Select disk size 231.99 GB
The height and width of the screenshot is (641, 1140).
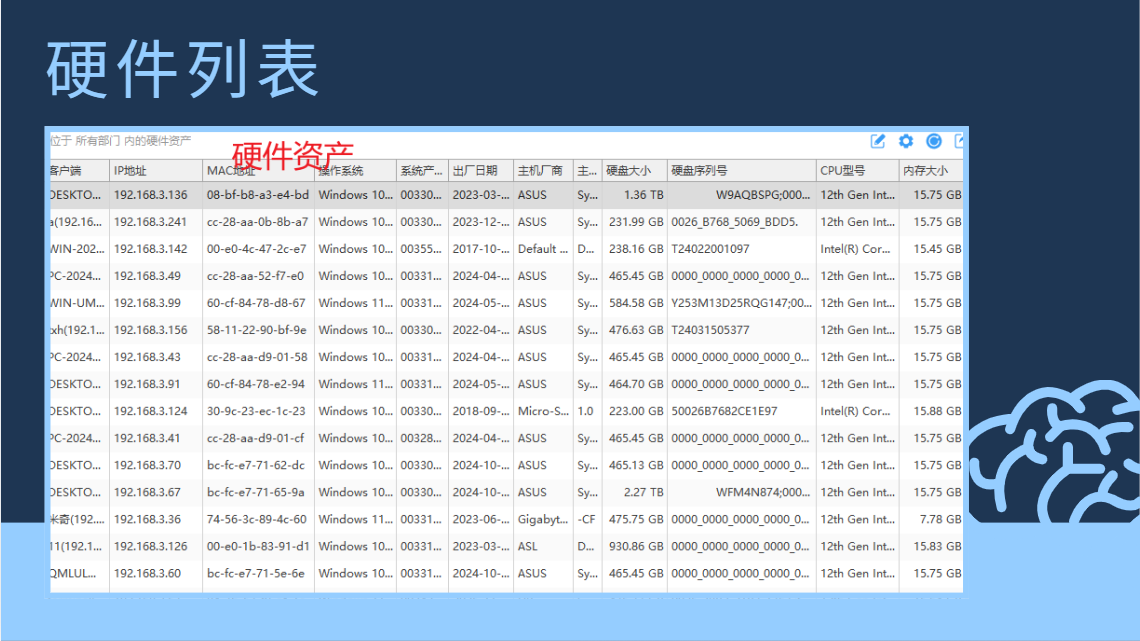(636, 222)
